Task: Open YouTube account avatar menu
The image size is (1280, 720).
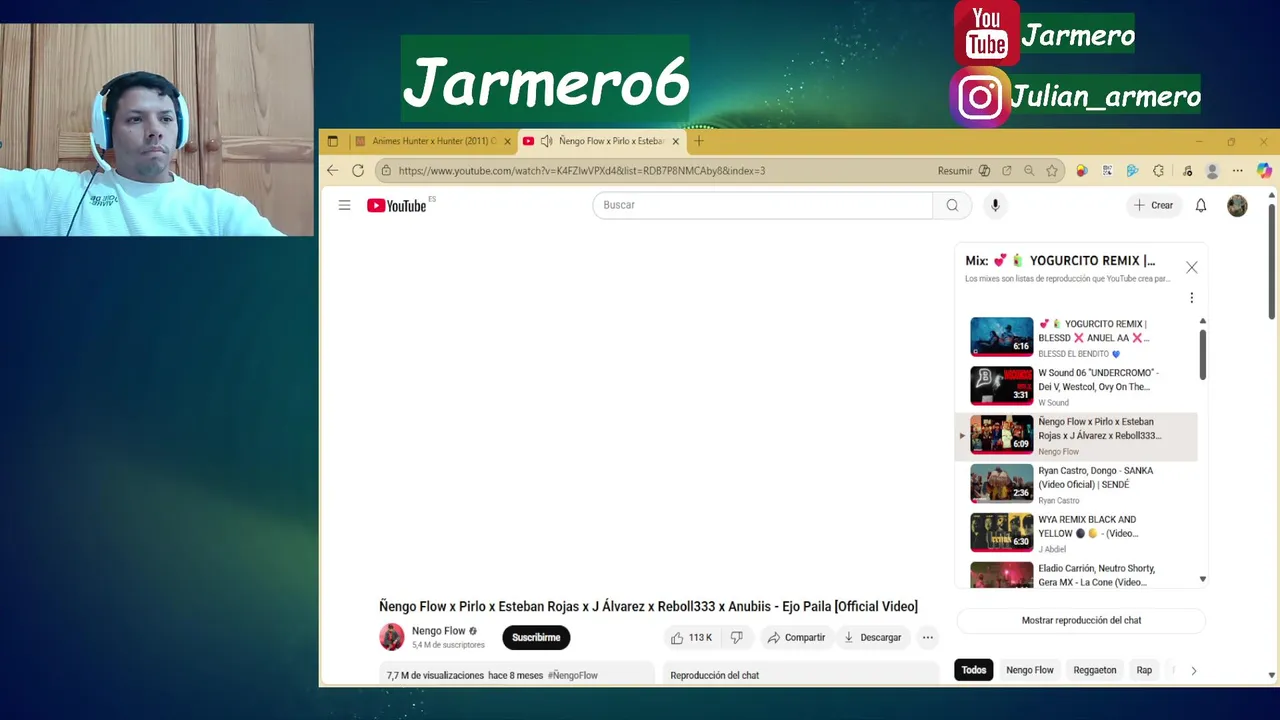Action: click(1237, 205)
